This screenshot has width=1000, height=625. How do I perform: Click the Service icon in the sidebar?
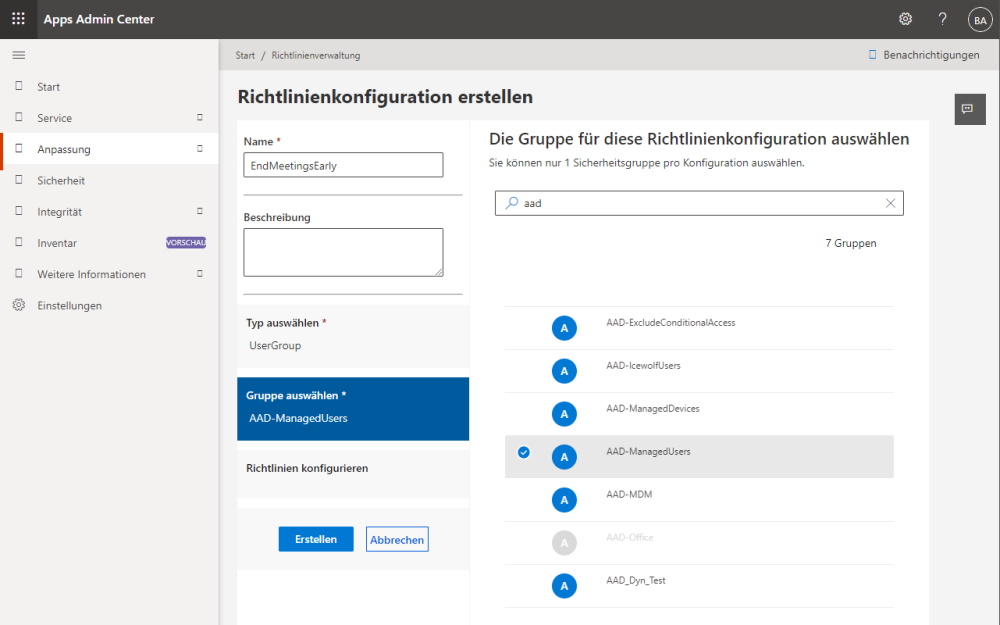[x=19, y=117]
